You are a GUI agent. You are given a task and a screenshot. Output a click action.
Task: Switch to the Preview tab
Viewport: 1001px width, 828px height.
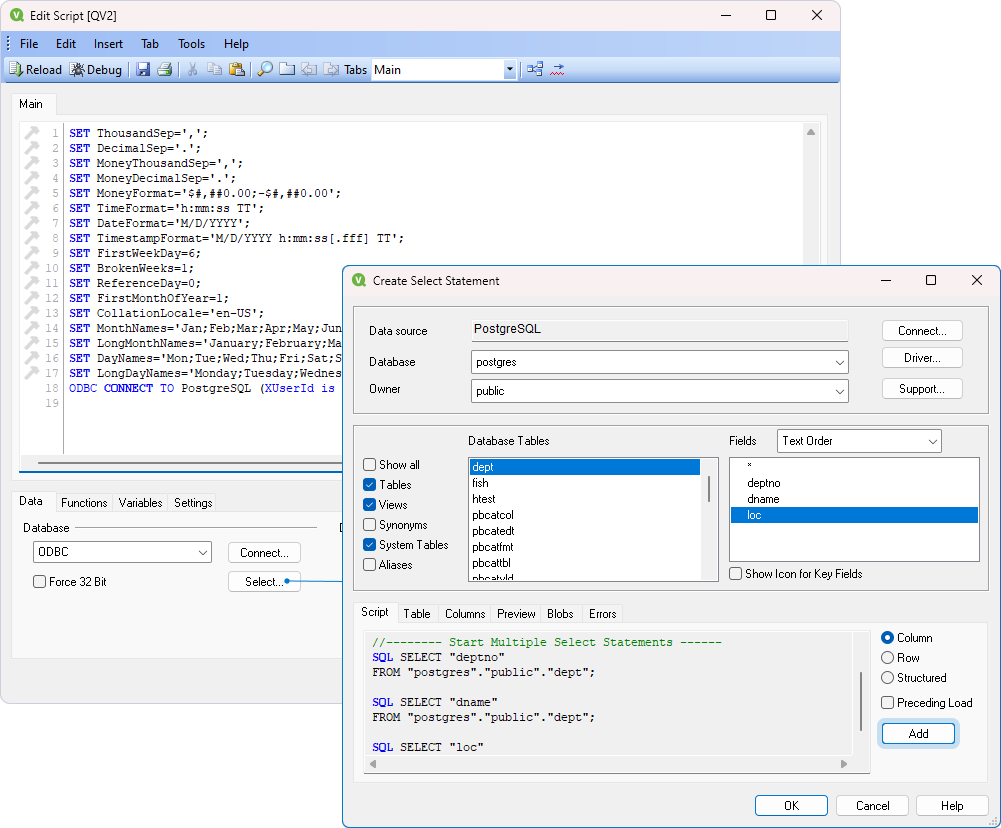tap(515, 613)
